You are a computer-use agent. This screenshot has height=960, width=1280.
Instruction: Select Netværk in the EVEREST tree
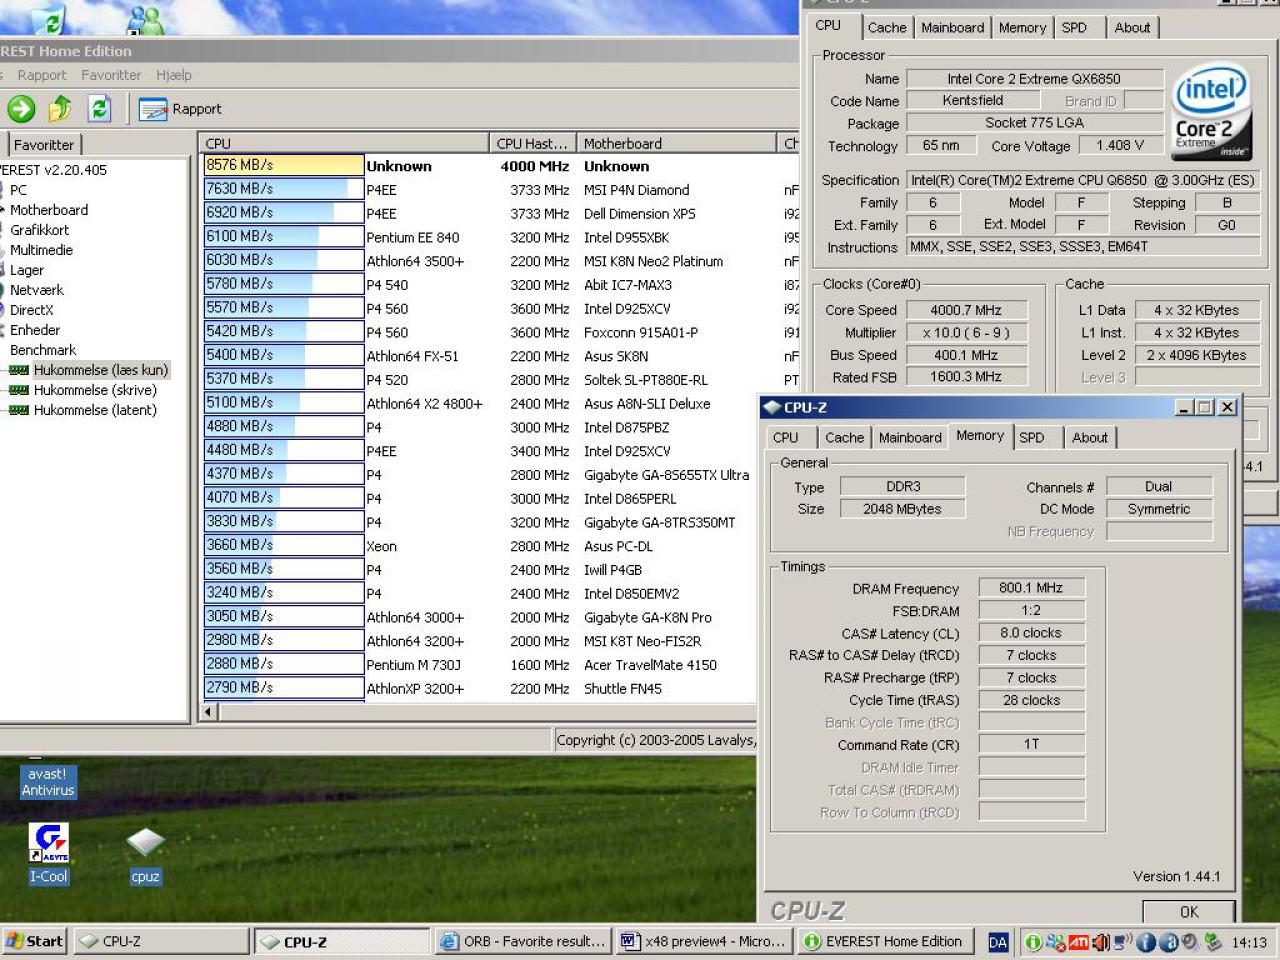coord(37,290)
